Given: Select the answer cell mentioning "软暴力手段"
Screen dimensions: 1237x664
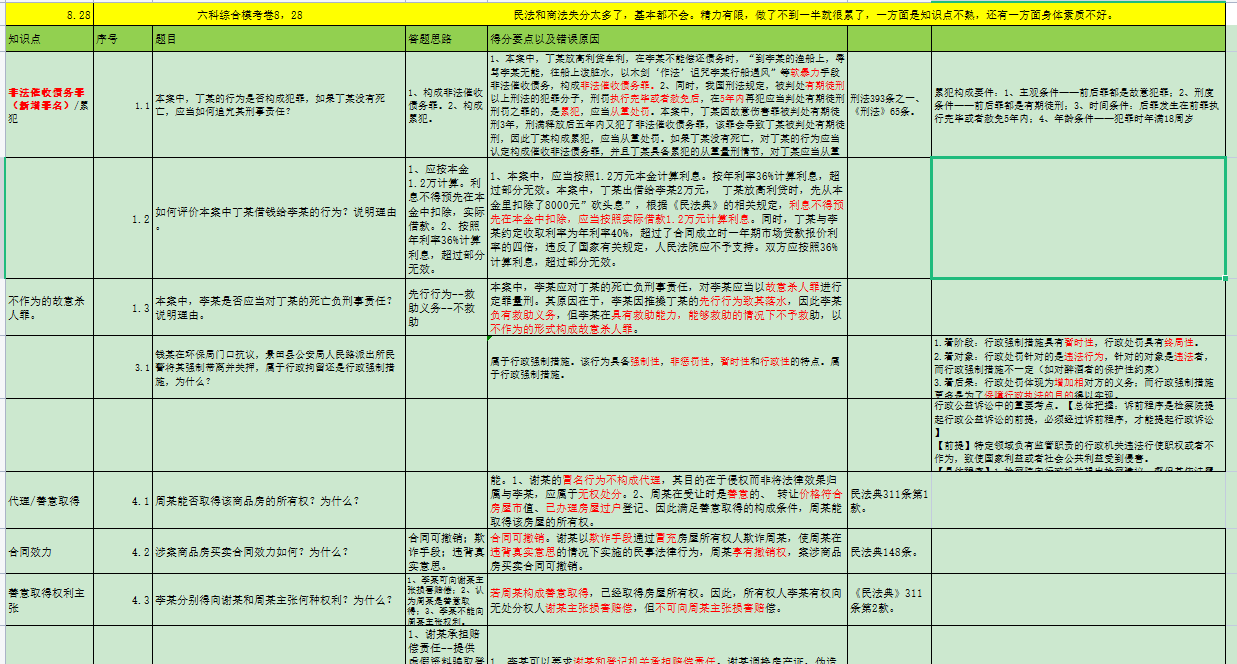Looking at the screenshot, I should pos(668,105).
